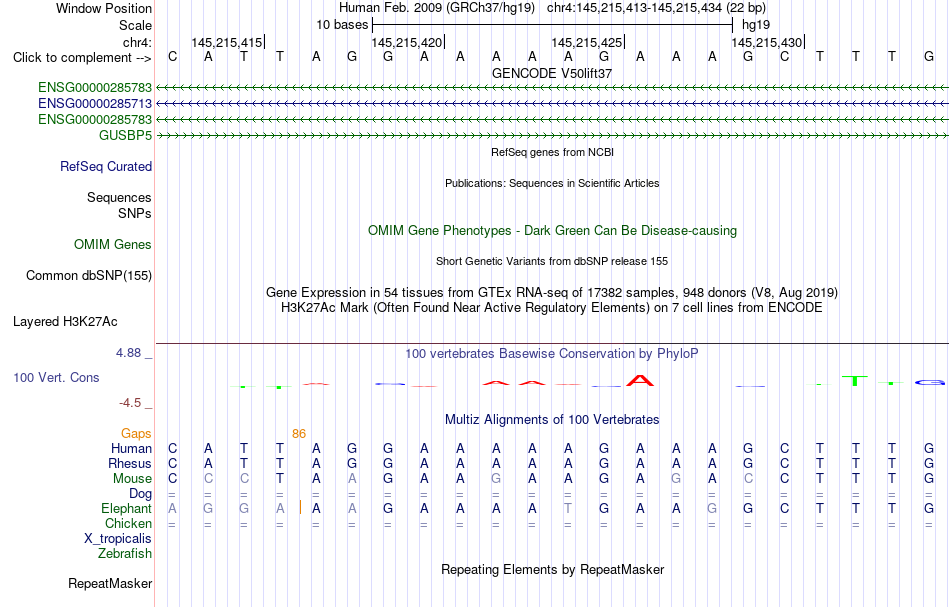Click the Common dbSNP(155) track label
The width and height of the screenshot is (950, 607).
click(x=89, y=276)
